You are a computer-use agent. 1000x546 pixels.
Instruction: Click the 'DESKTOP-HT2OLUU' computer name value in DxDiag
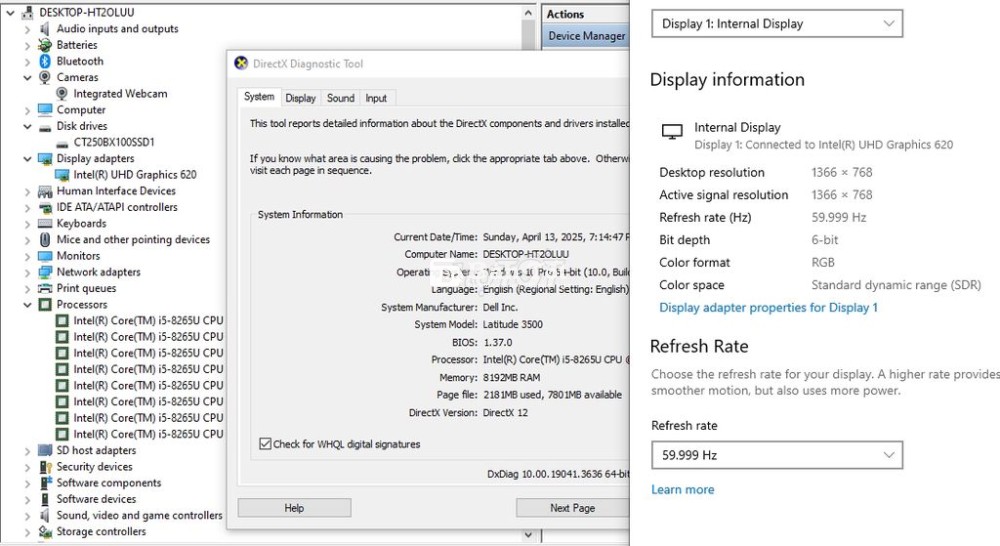[526, 254]
